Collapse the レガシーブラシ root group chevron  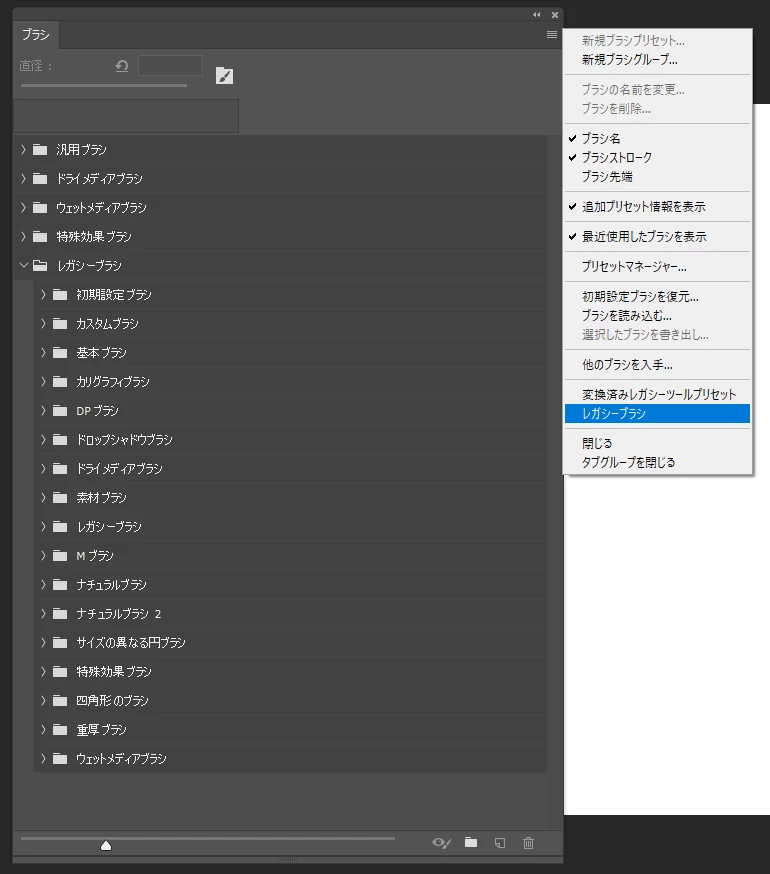[23, 265]
